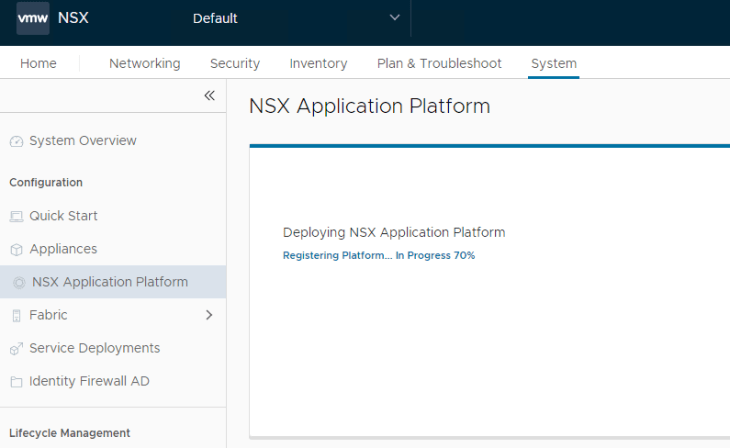The image size is (730, 448).
Task: Switch to the Networking tab
Action: pyautogui.click(x=145, y=63)
